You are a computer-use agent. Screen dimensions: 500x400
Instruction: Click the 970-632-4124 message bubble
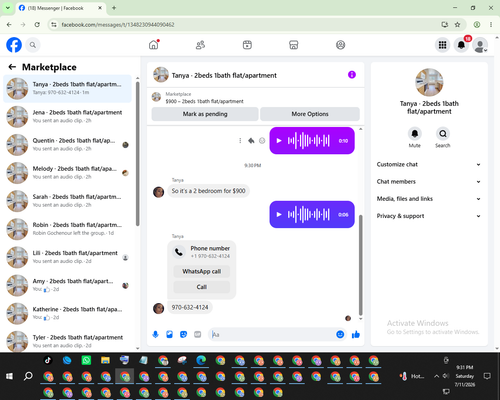click(190, 307)
